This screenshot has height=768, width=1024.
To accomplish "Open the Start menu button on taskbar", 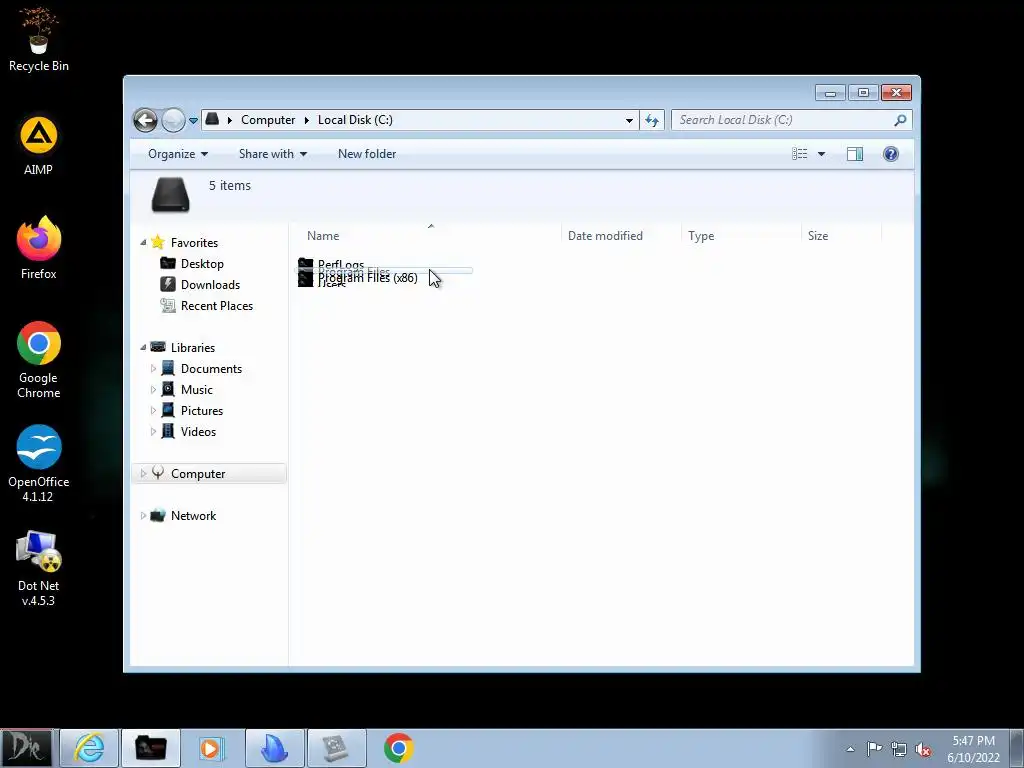I will [x=26, y=748].
